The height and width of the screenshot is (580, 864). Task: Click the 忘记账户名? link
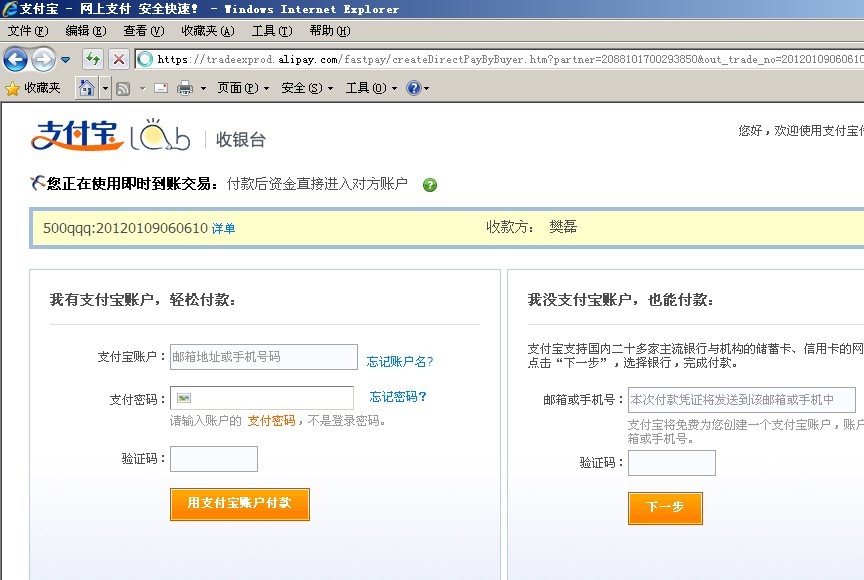tap(400, 361)
